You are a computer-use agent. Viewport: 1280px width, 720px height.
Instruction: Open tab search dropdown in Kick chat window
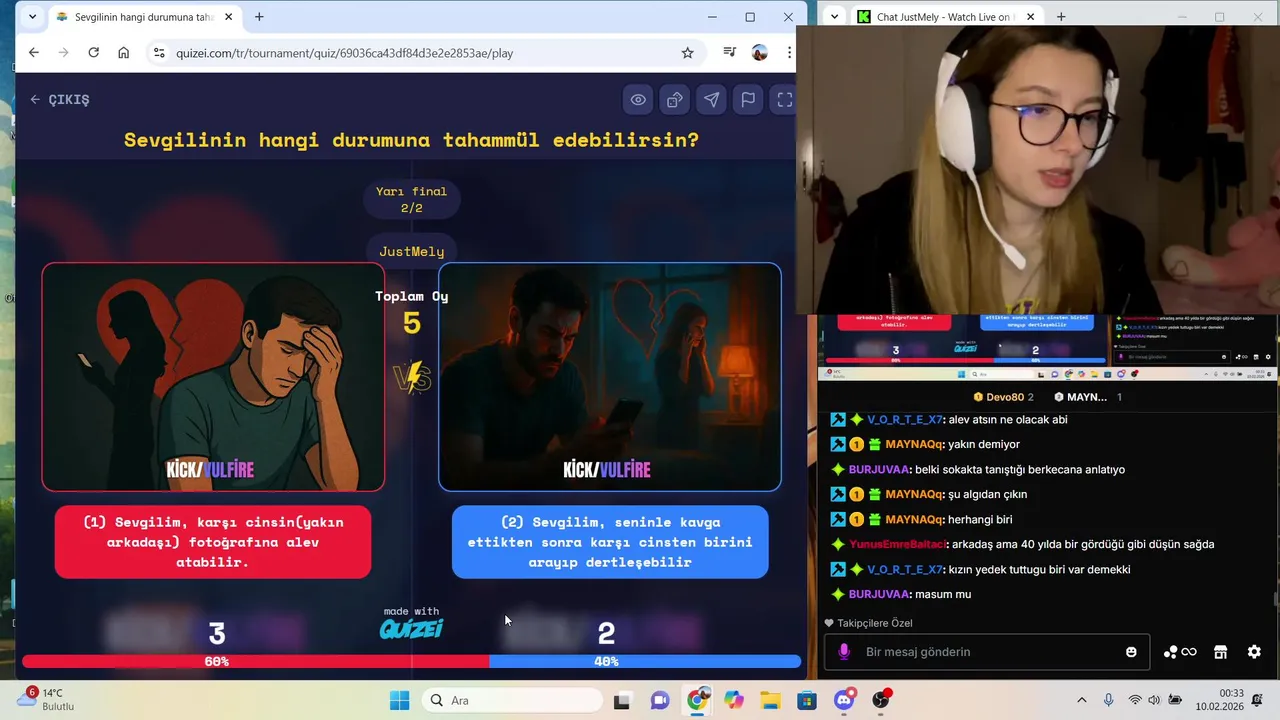coord(833,17)
